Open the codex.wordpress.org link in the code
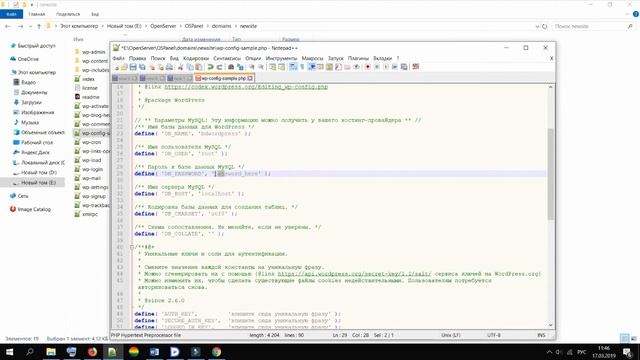The width and height of the screenshot is (640, 360). (x=246, y=87)
